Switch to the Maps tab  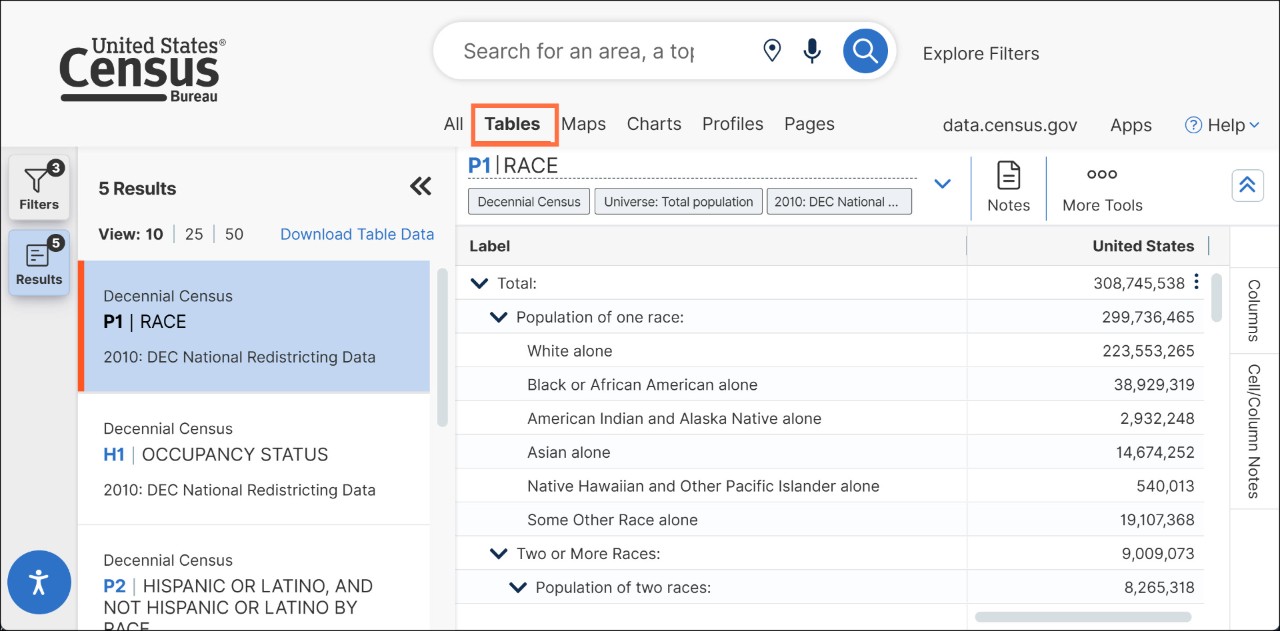583,124
